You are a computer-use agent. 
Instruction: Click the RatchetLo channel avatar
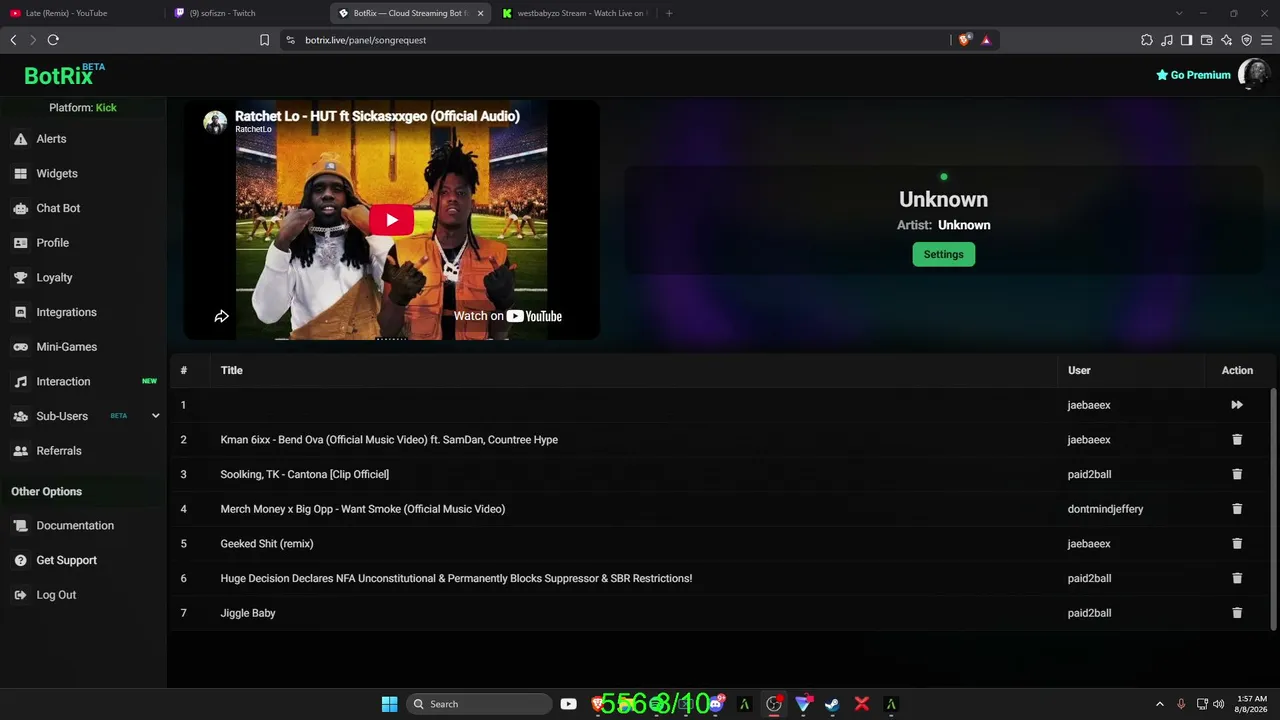[215, 122]
